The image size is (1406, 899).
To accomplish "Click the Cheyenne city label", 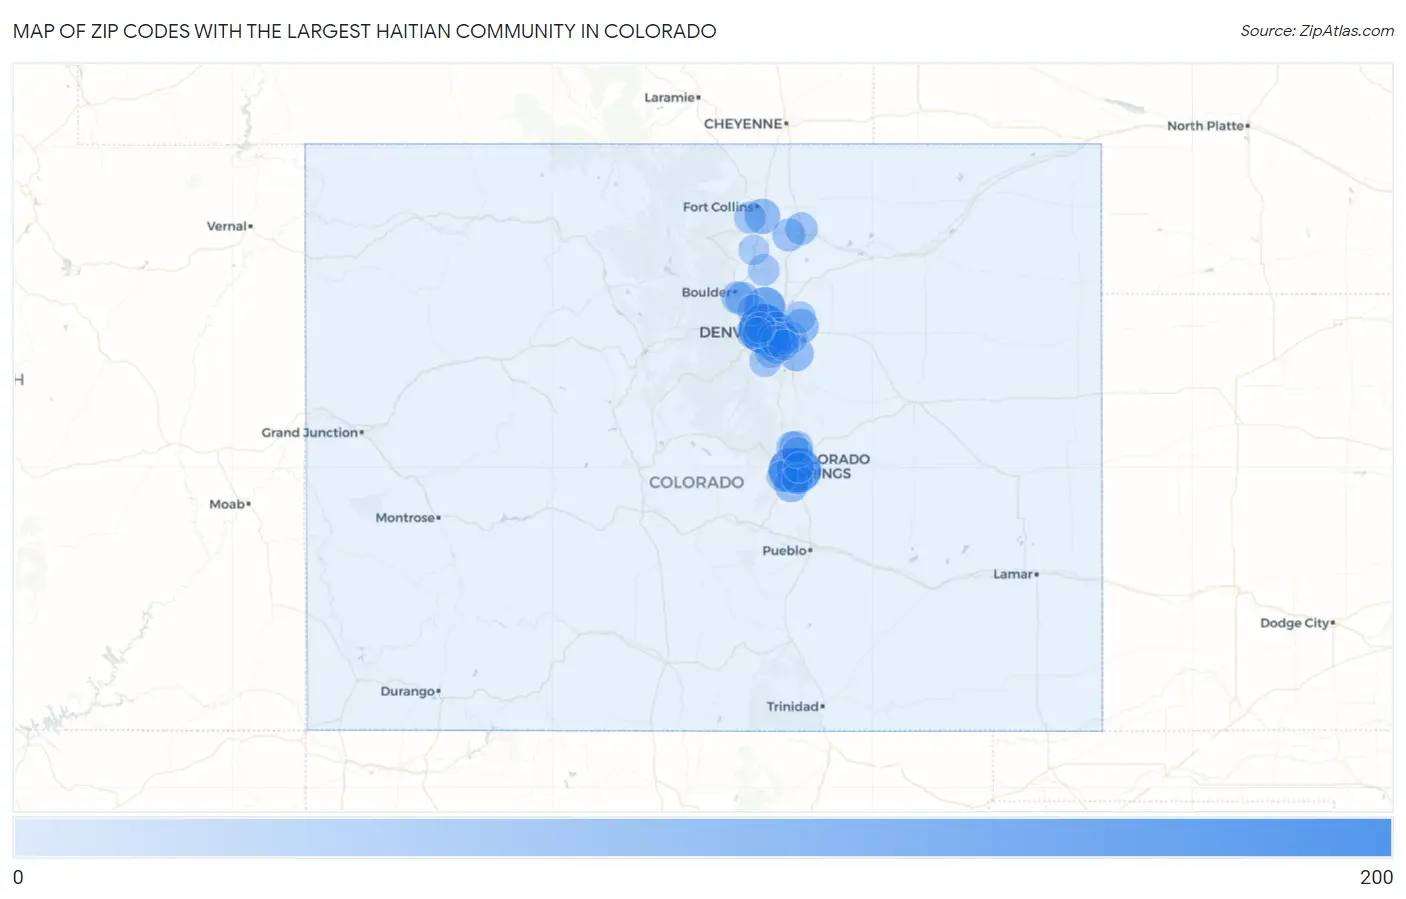I will (745, 124).
